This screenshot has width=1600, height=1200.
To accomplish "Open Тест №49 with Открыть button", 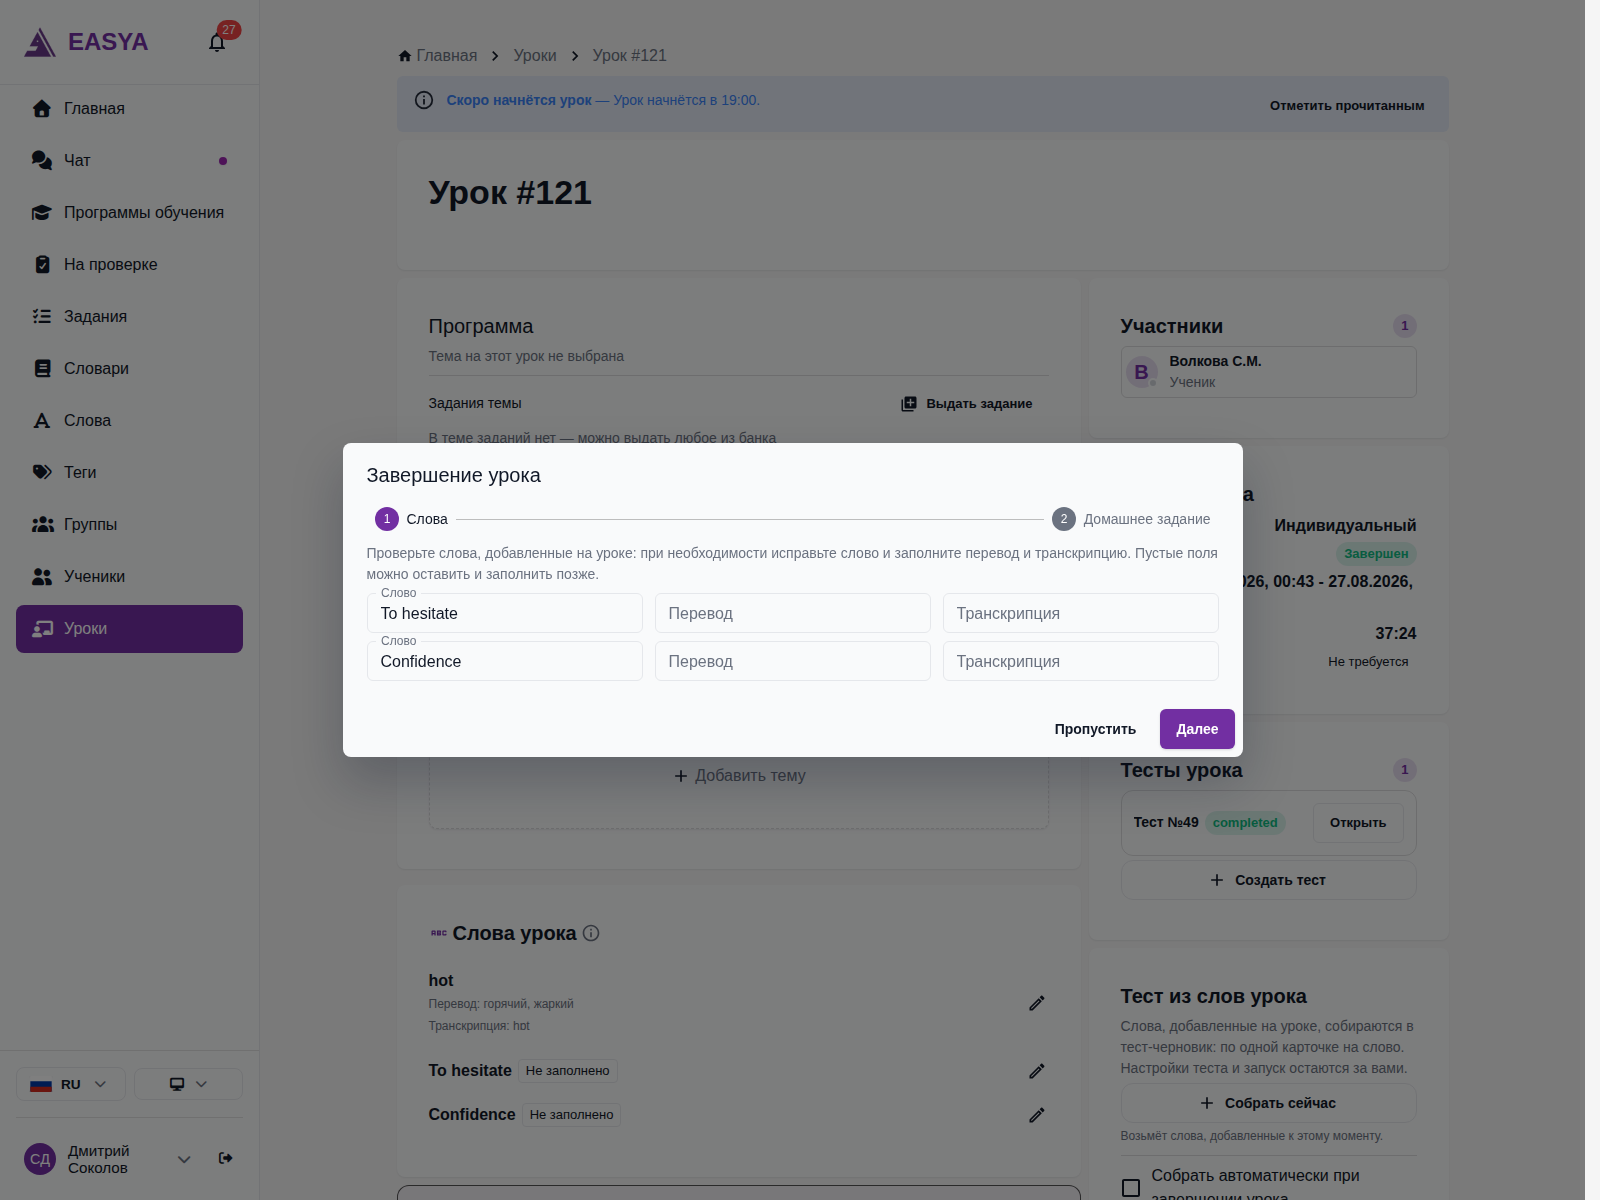I will coord(1358,823).
